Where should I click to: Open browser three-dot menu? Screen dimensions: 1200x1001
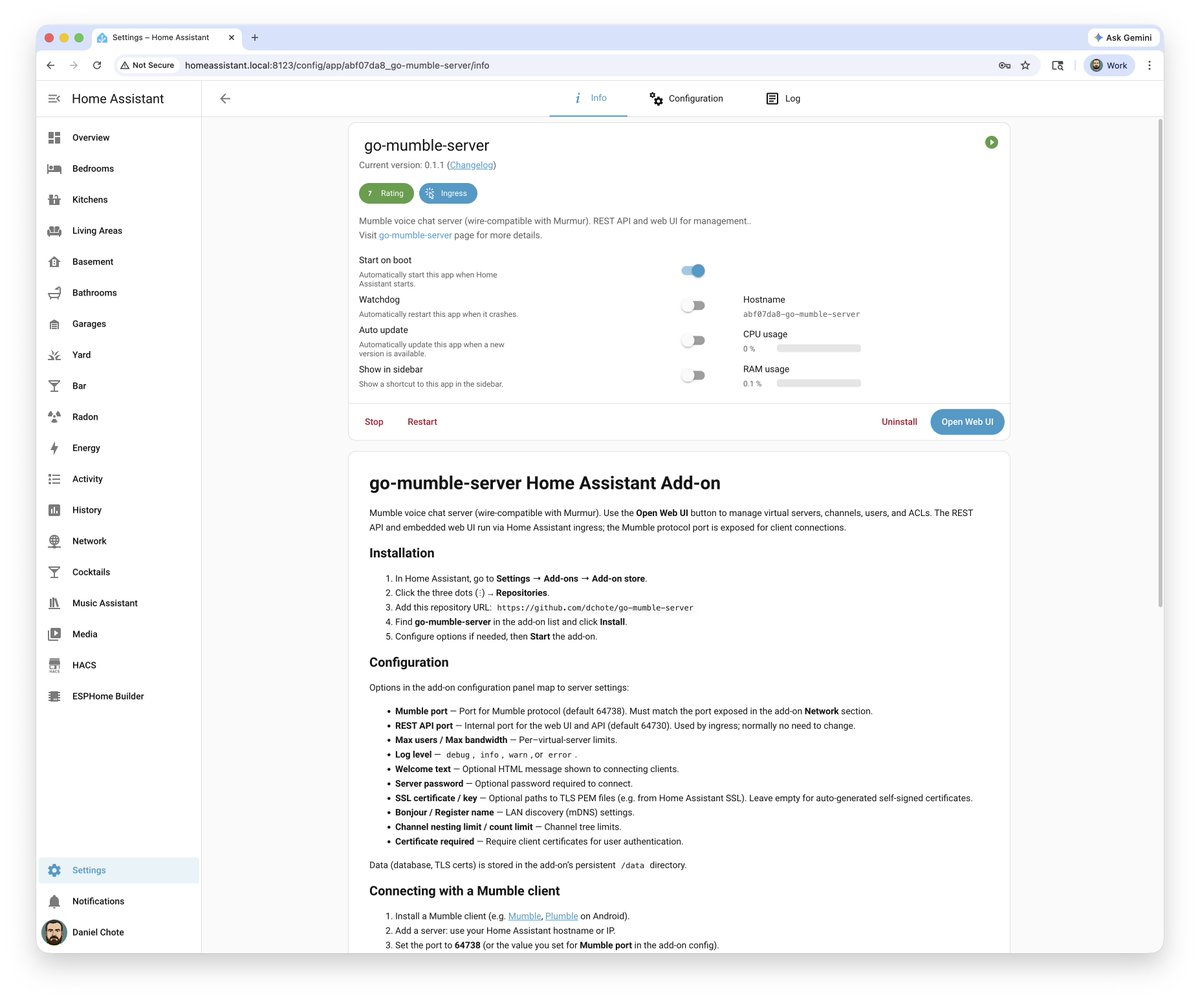(1149, 65)
